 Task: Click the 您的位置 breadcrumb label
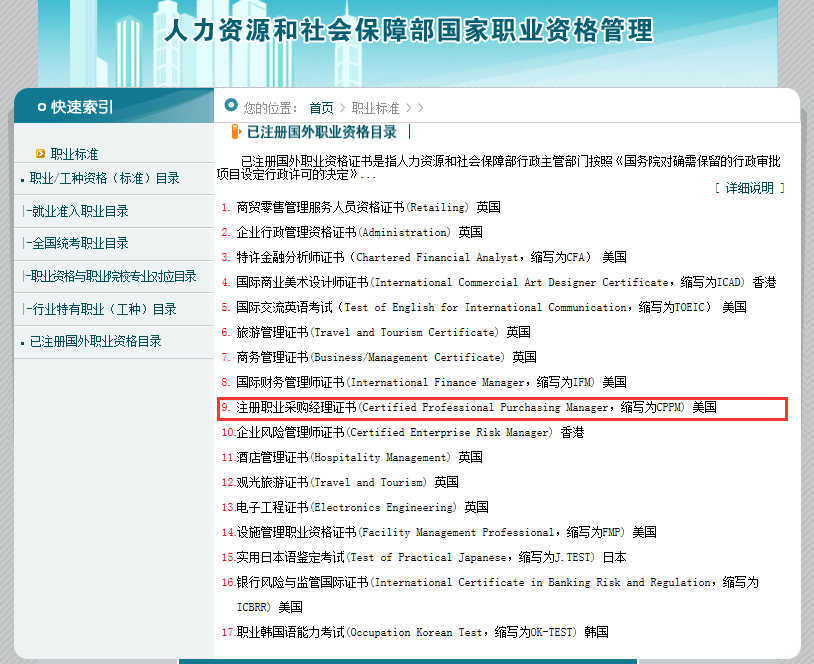pyautogui.click(x=270, y=108)
